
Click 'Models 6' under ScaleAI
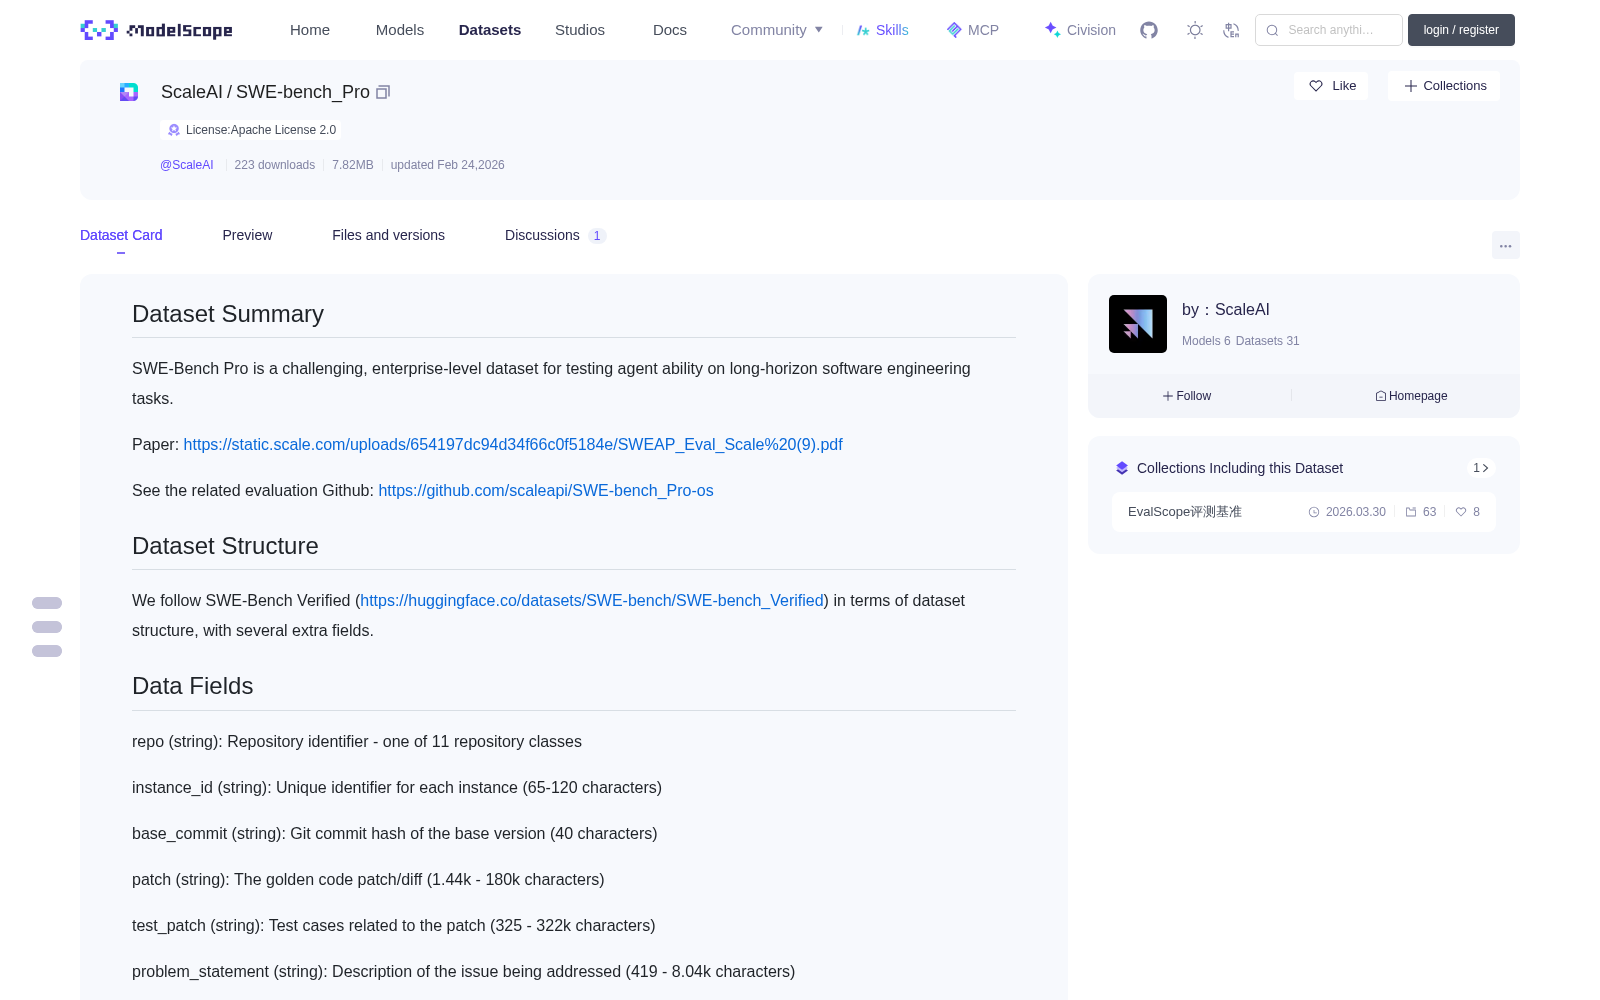(x=1206, y=341)
